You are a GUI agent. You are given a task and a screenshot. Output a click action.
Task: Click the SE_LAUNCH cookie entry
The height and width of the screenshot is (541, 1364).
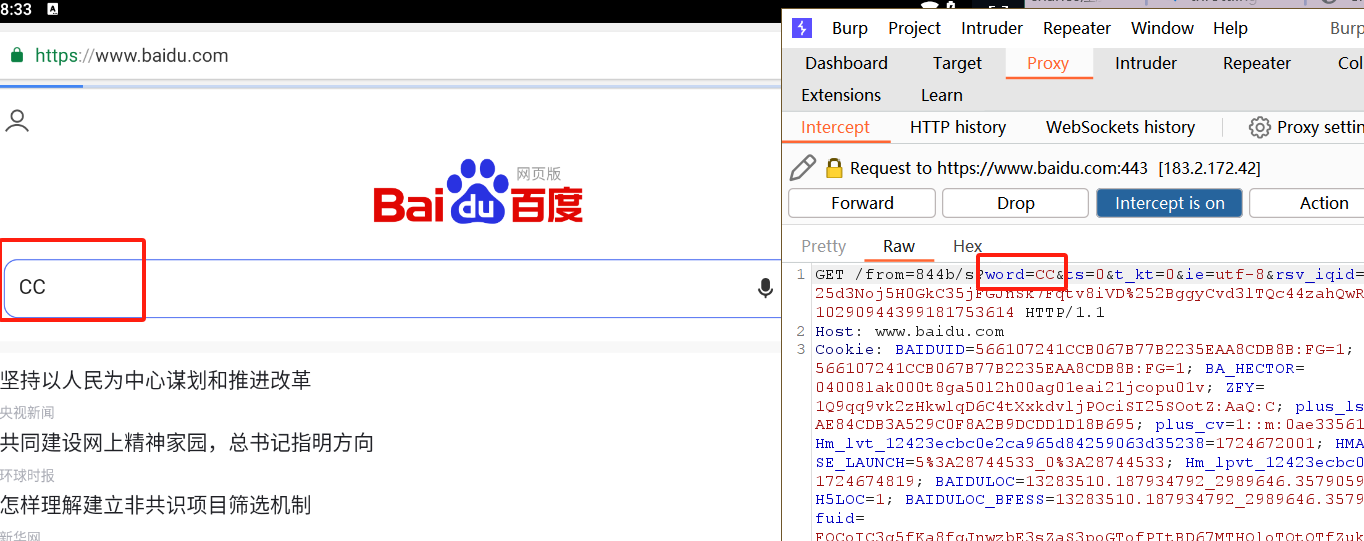pos(990,462)
